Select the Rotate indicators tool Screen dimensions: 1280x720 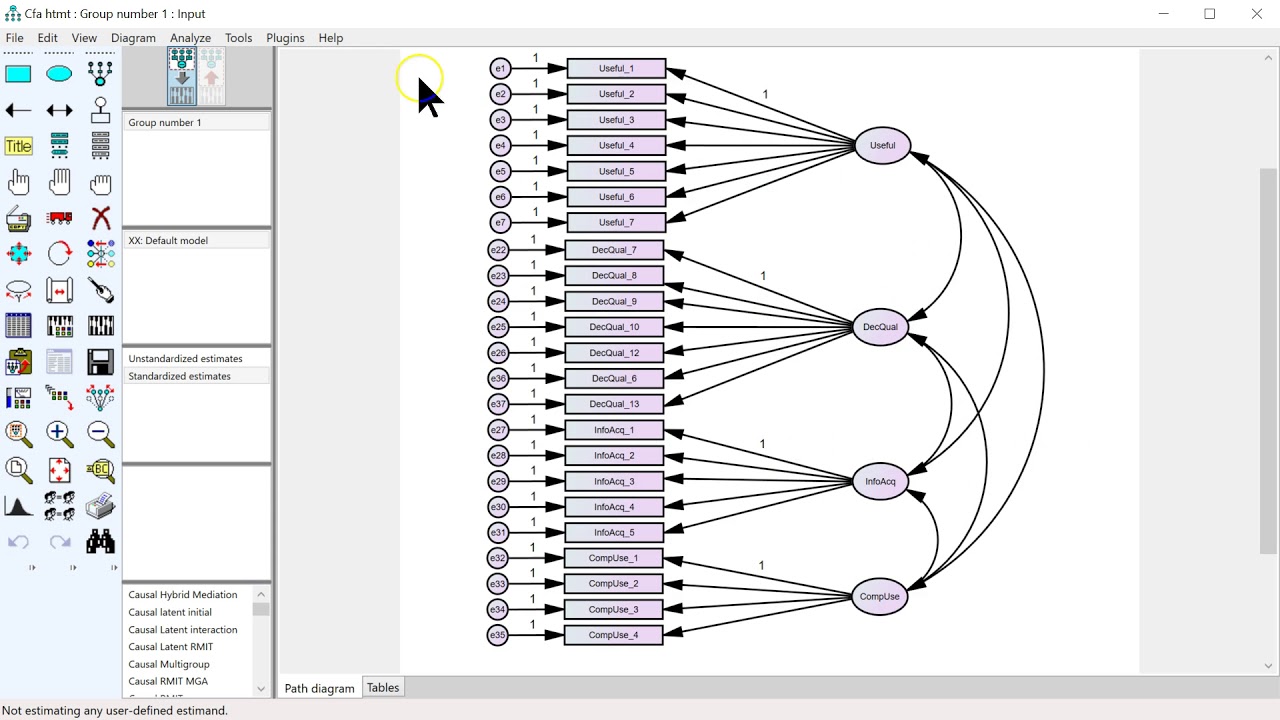tap(59, 254)
